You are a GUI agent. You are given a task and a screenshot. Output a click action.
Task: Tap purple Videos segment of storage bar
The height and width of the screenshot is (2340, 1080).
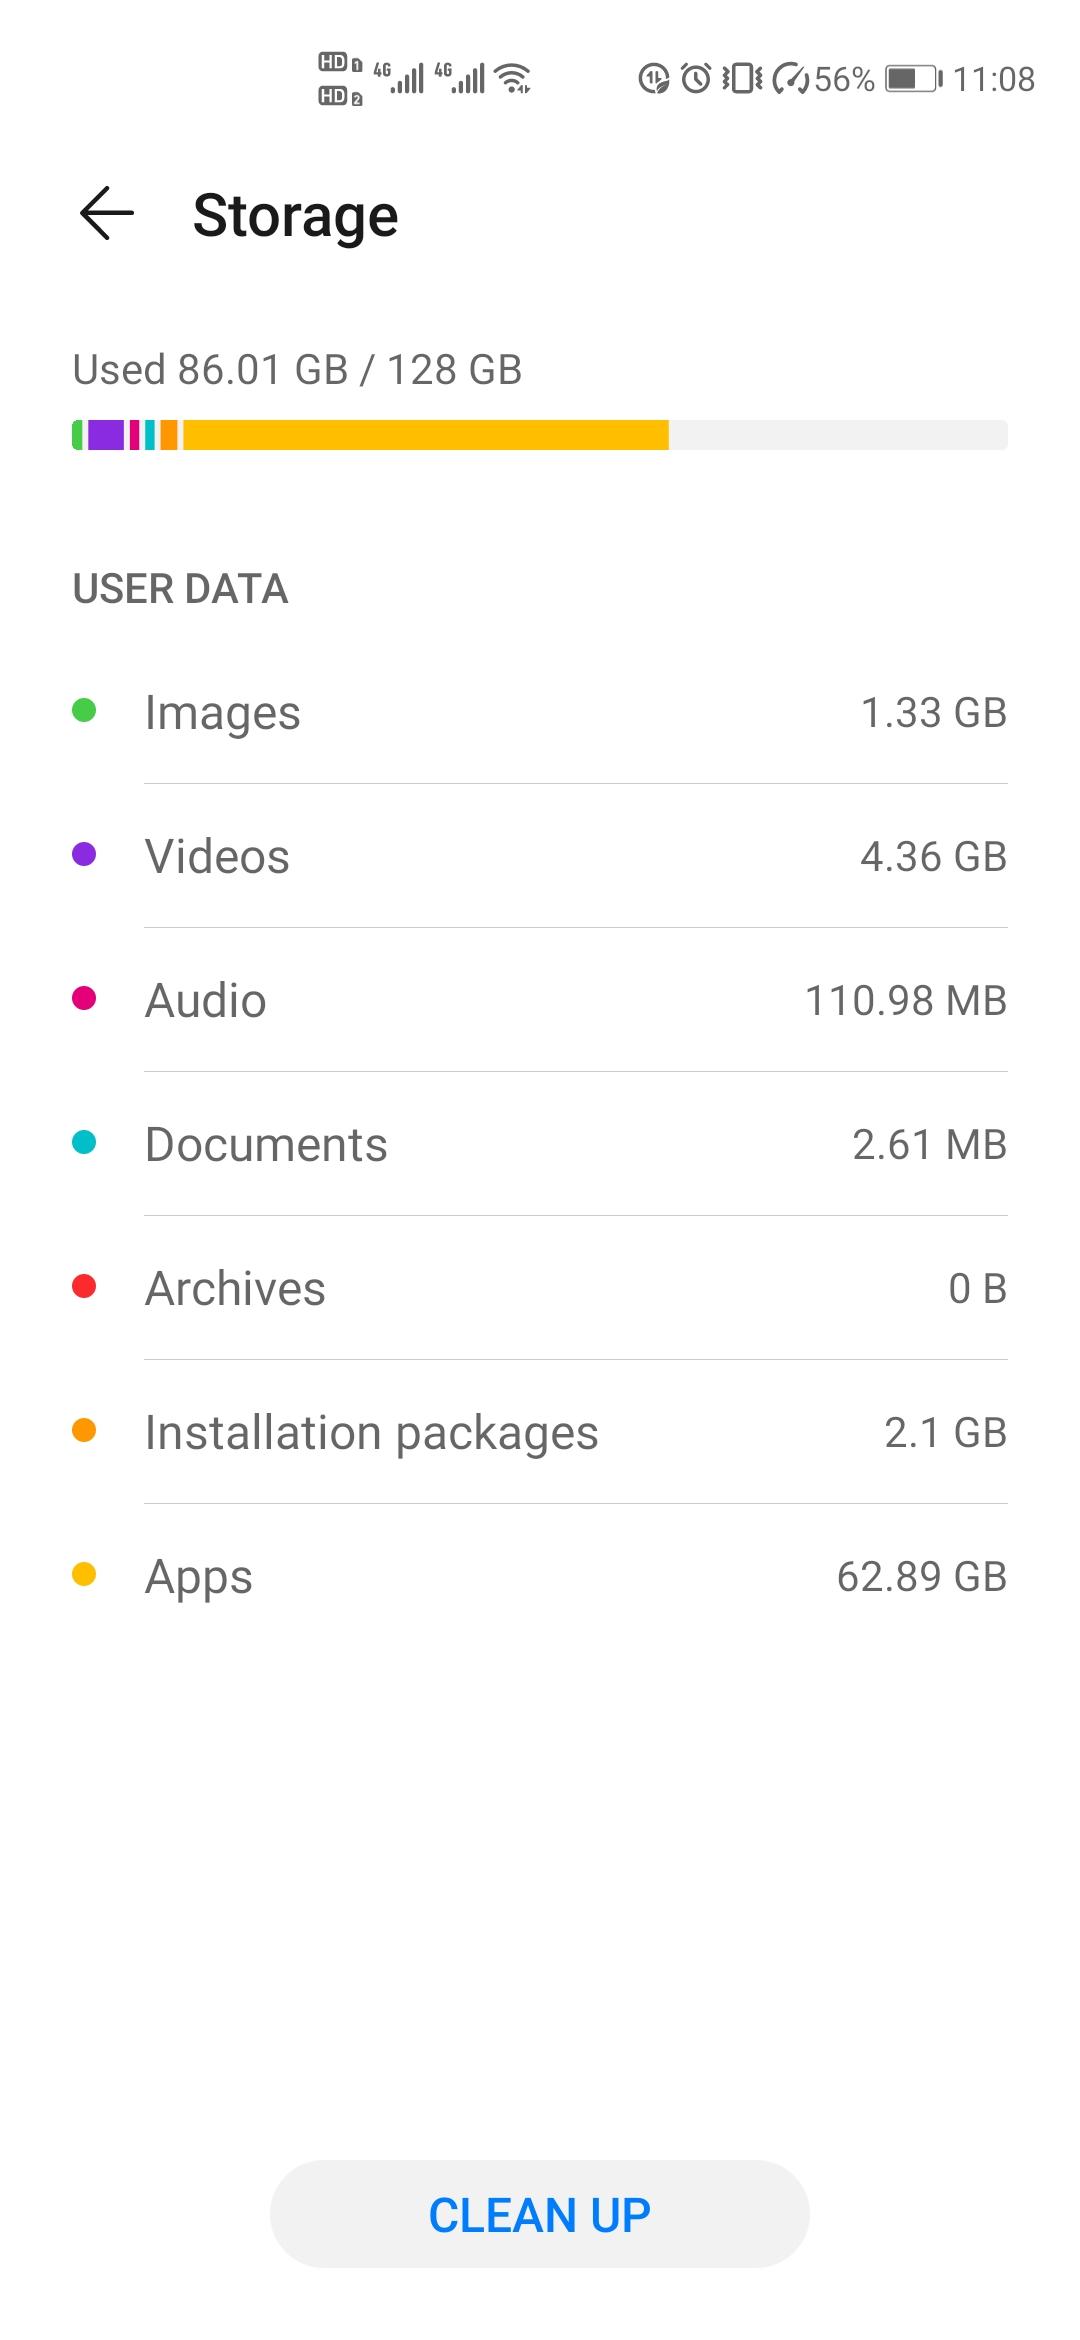click(x=106, y=435)
